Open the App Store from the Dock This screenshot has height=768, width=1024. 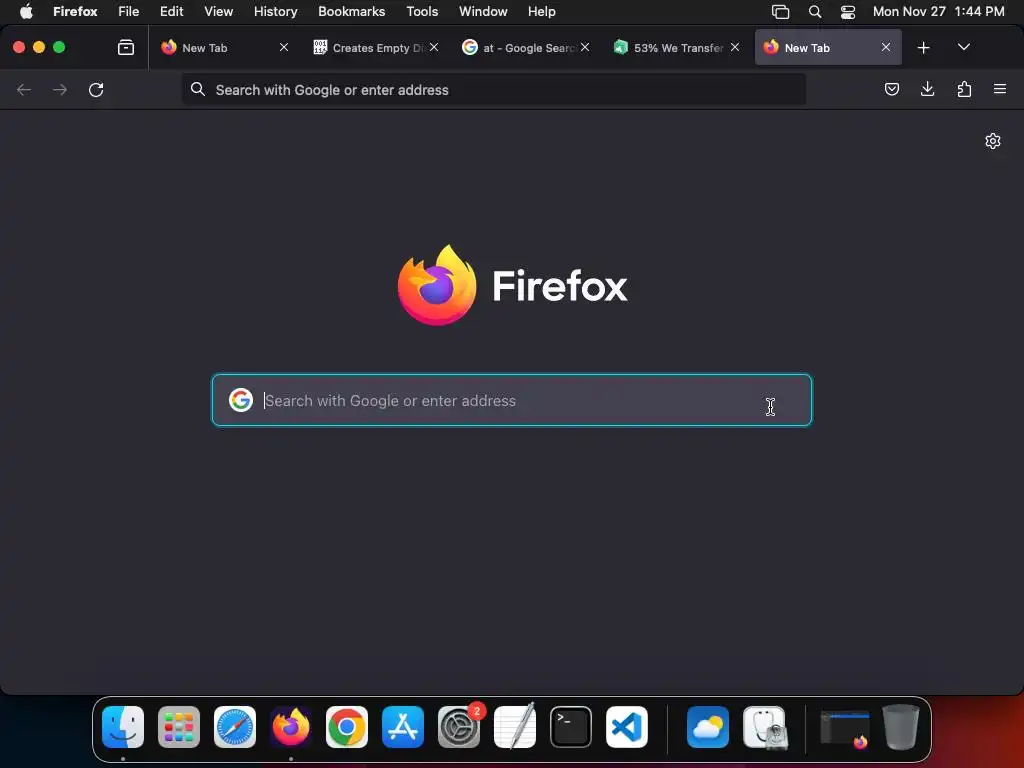click(x=403, y=727)
